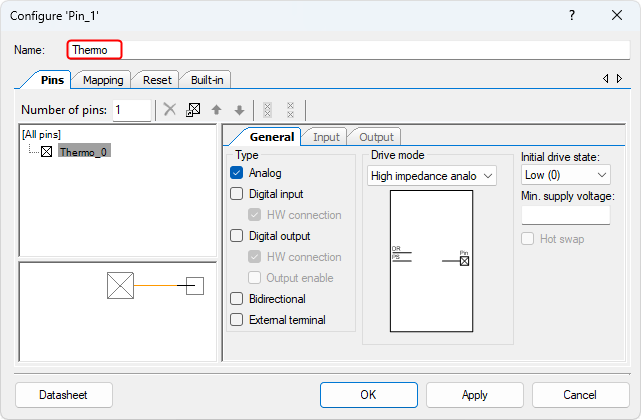Click the delete pin X icon
The width and height of the screenshot is (641, 420).
coord(170,110)
